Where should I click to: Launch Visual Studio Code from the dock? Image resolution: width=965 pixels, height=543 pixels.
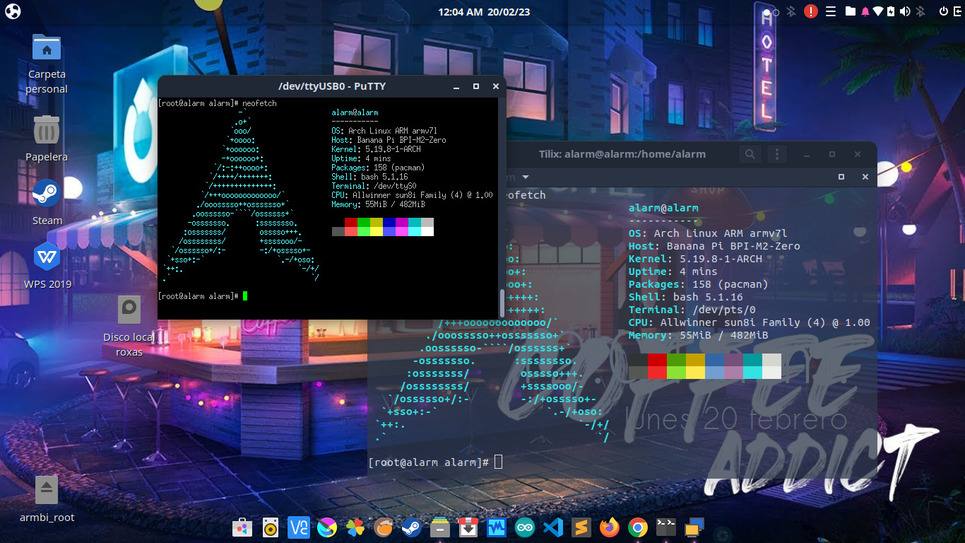(553, 528)
